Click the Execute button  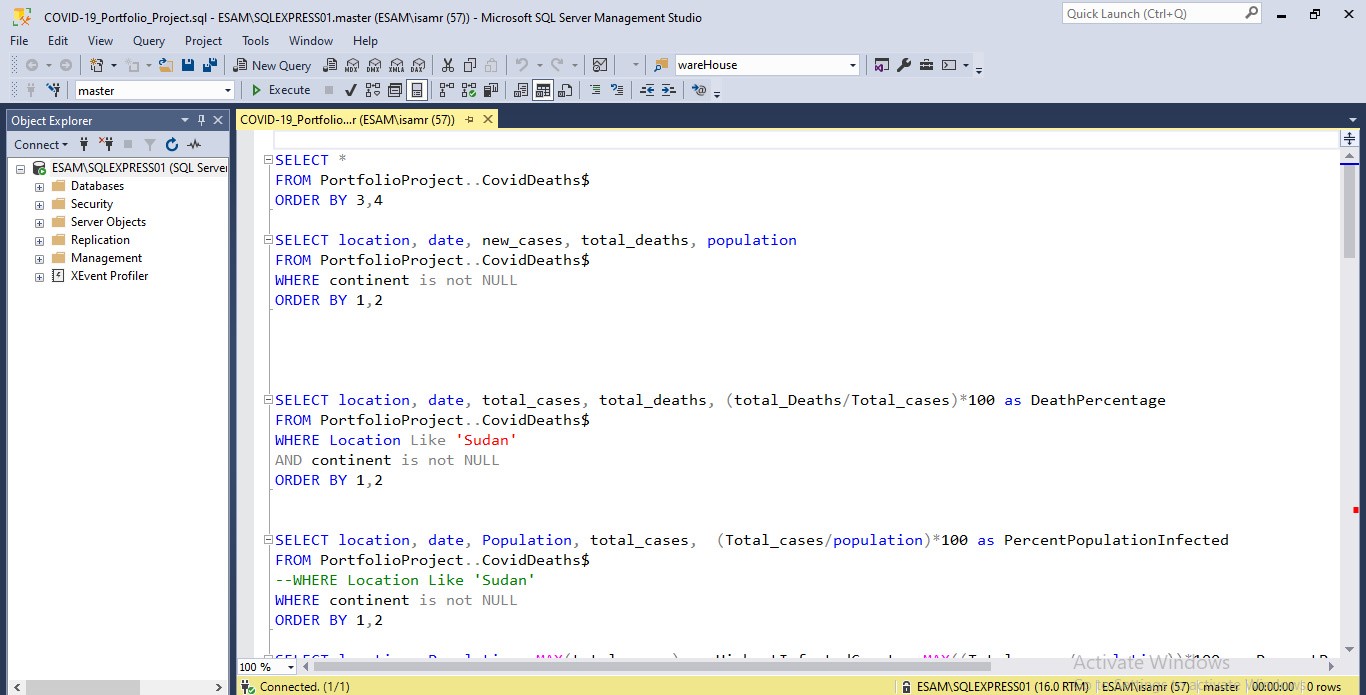pos(280,90)
